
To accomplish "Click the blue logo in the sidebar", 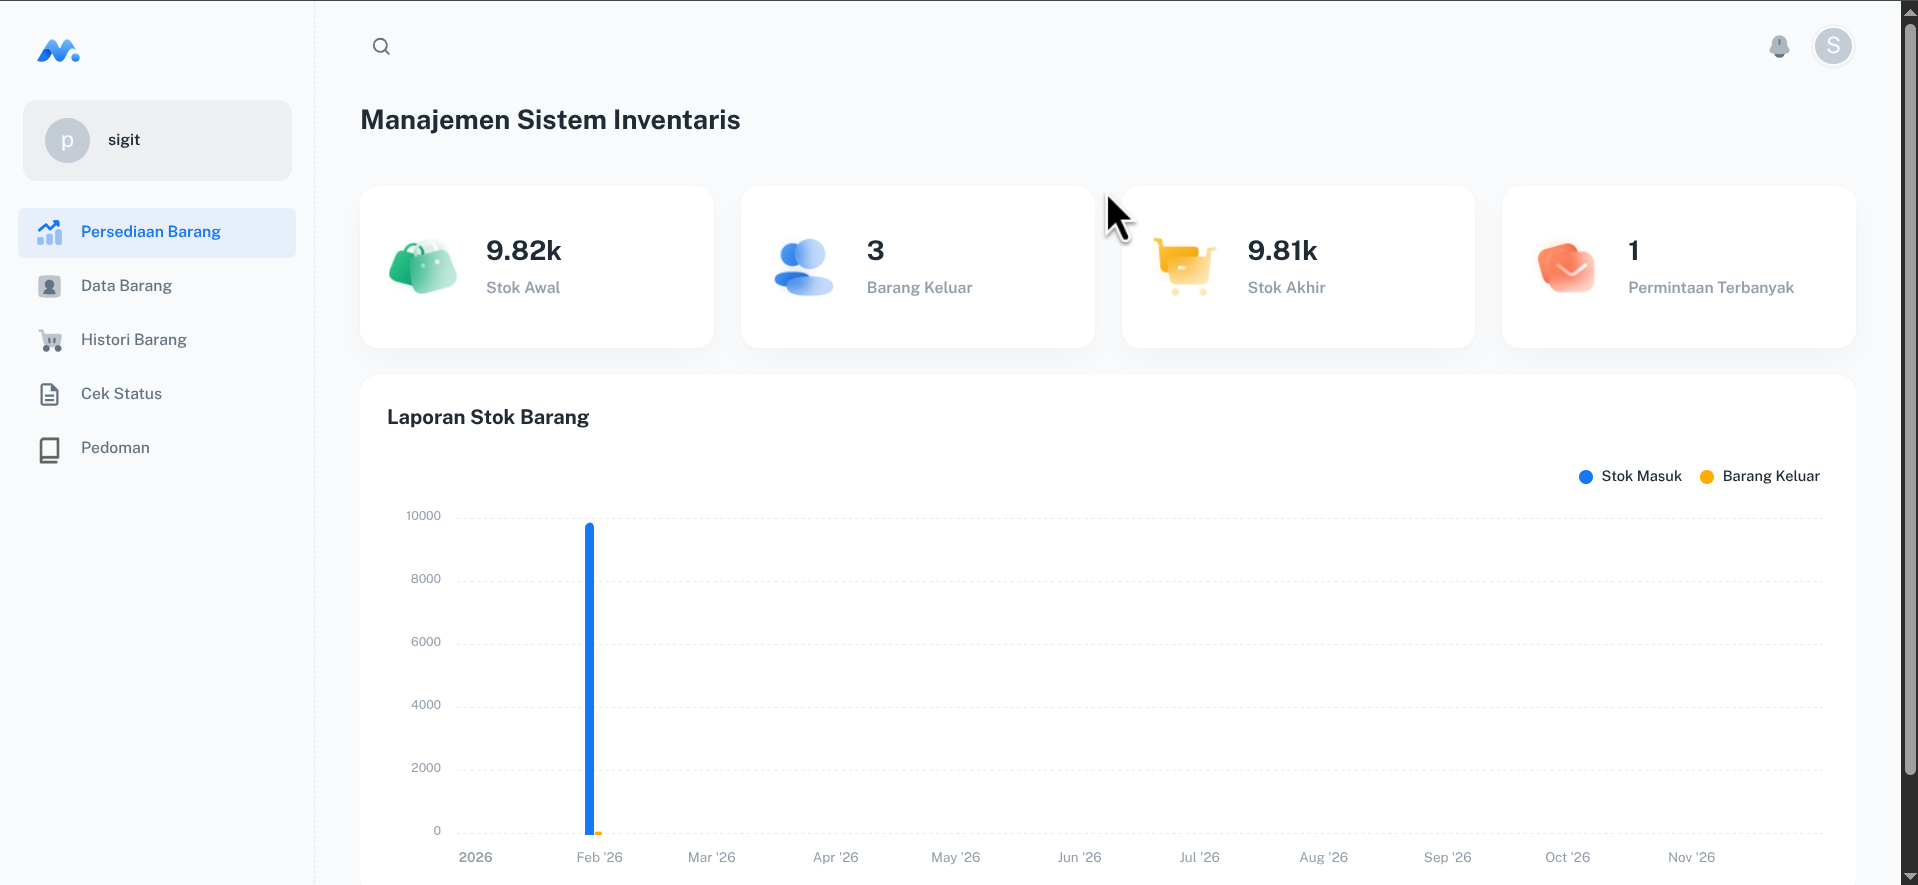I will click(x=58, y=51).
